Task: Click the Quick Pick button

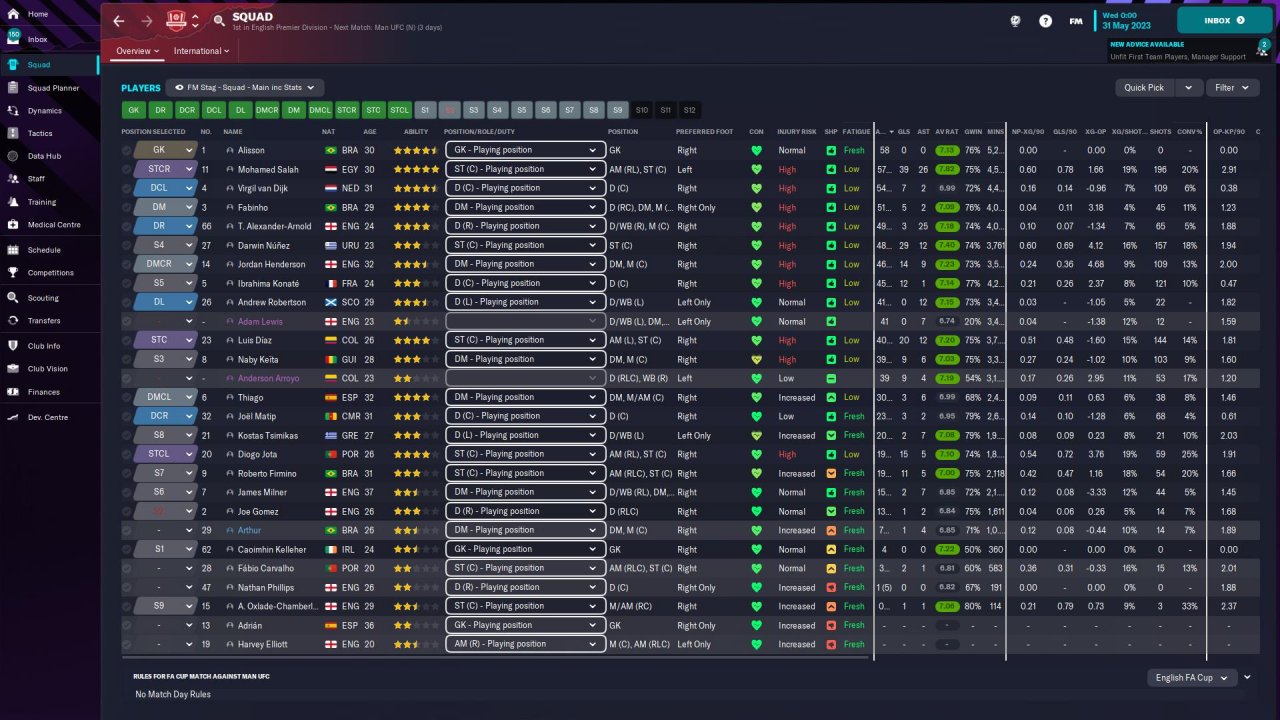Action: coord(1144,88)
